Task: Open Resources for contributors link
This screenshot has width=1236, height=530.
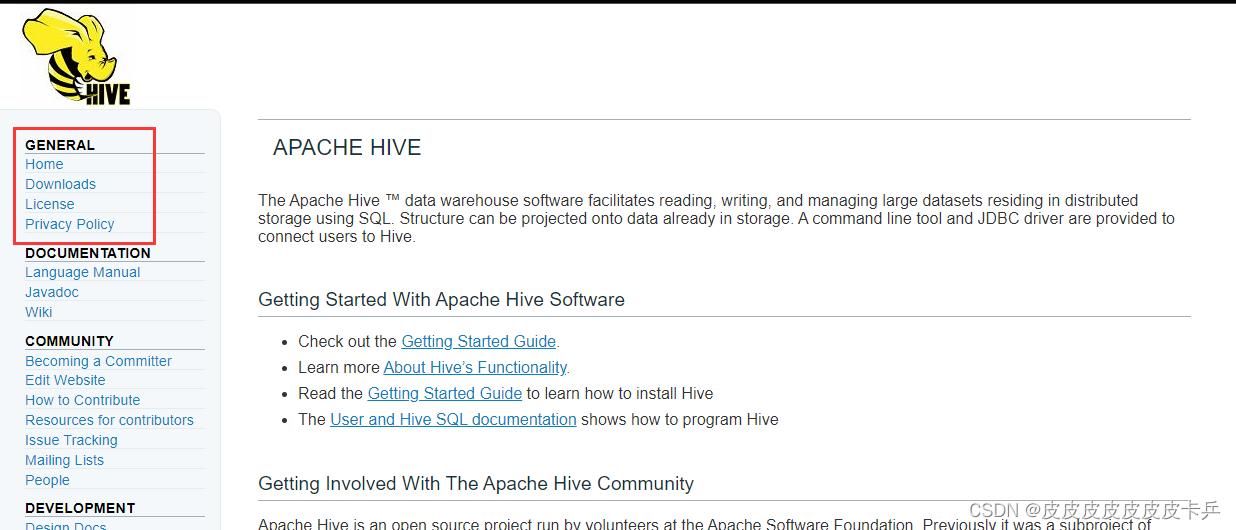Action: [109, 420]
